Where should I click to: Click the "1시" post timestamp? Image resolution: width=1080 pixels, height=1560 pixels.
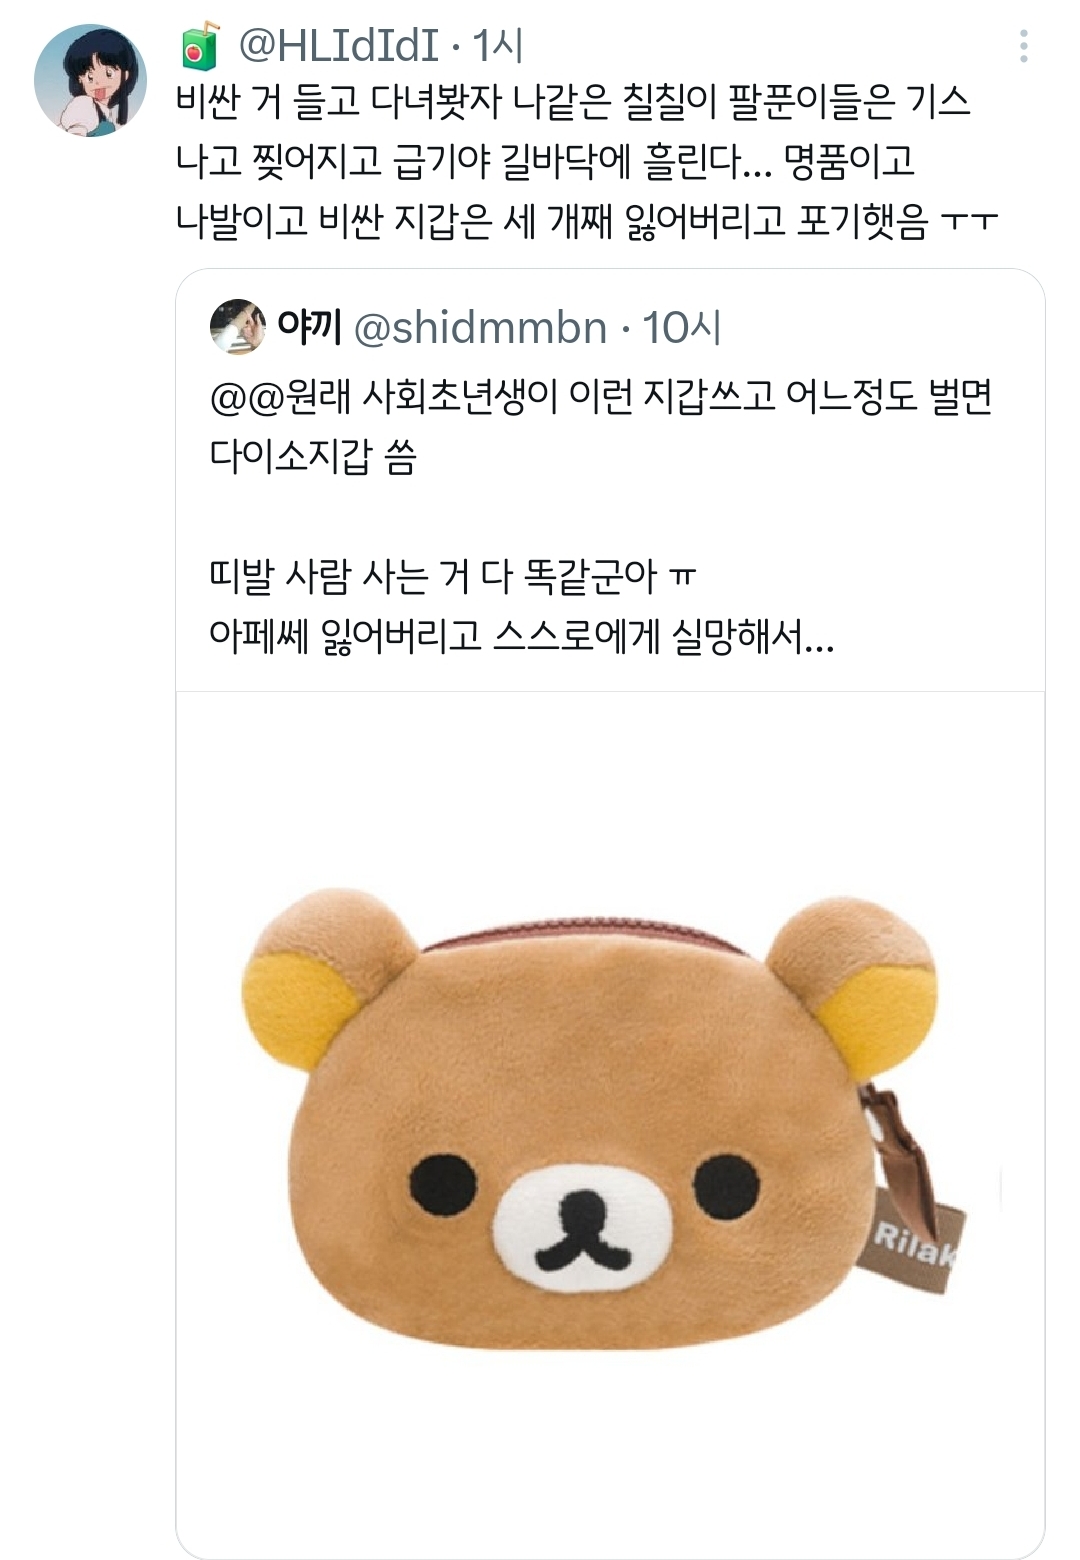pyautogui.click(x=498, y=46)
